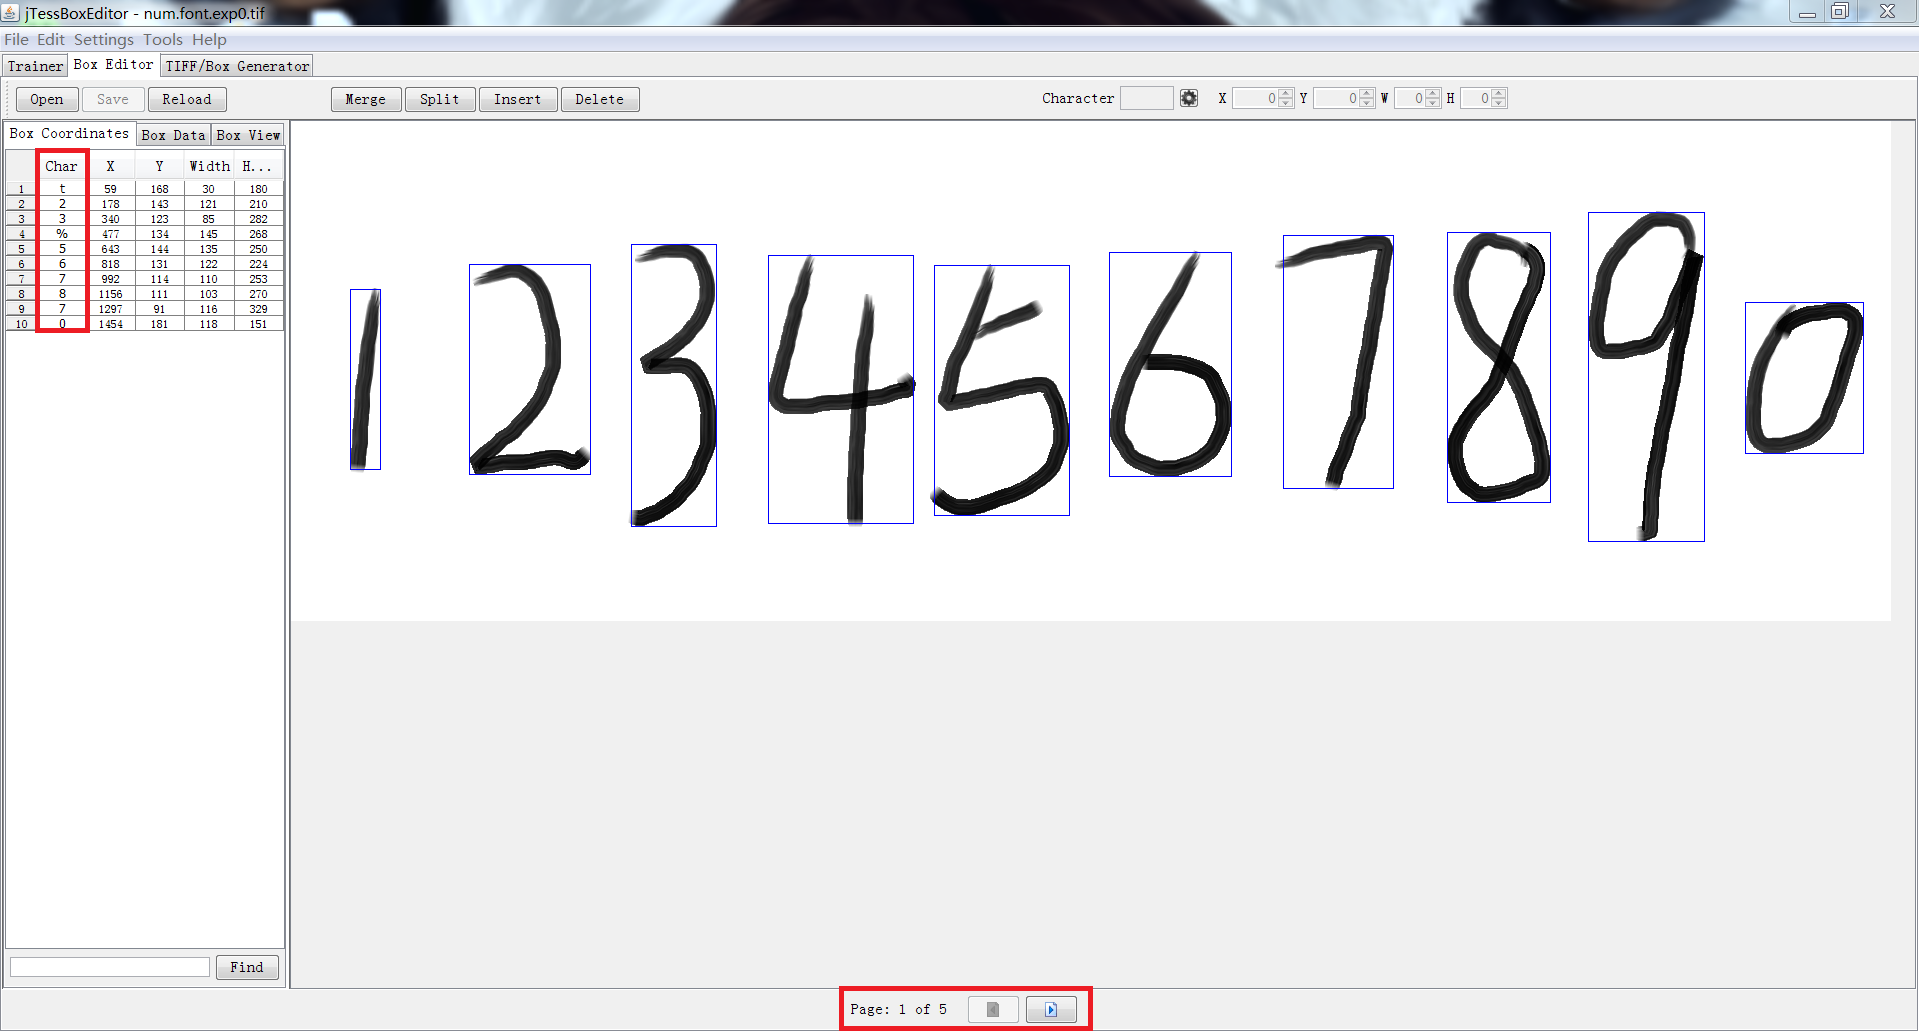Click the Find button
The image size is (1919, 1032).
tap(247, 967)
